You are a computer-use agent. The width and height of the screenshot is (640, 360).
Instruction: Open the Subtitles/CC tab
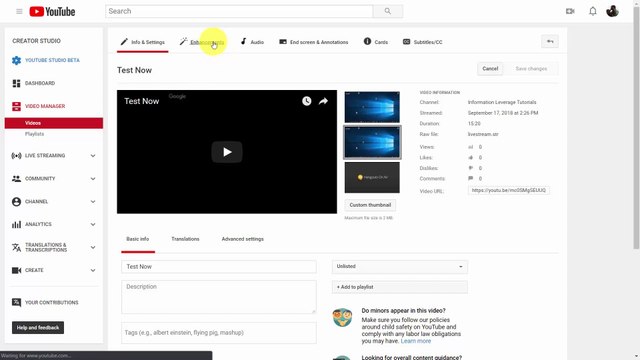point(422,42)
